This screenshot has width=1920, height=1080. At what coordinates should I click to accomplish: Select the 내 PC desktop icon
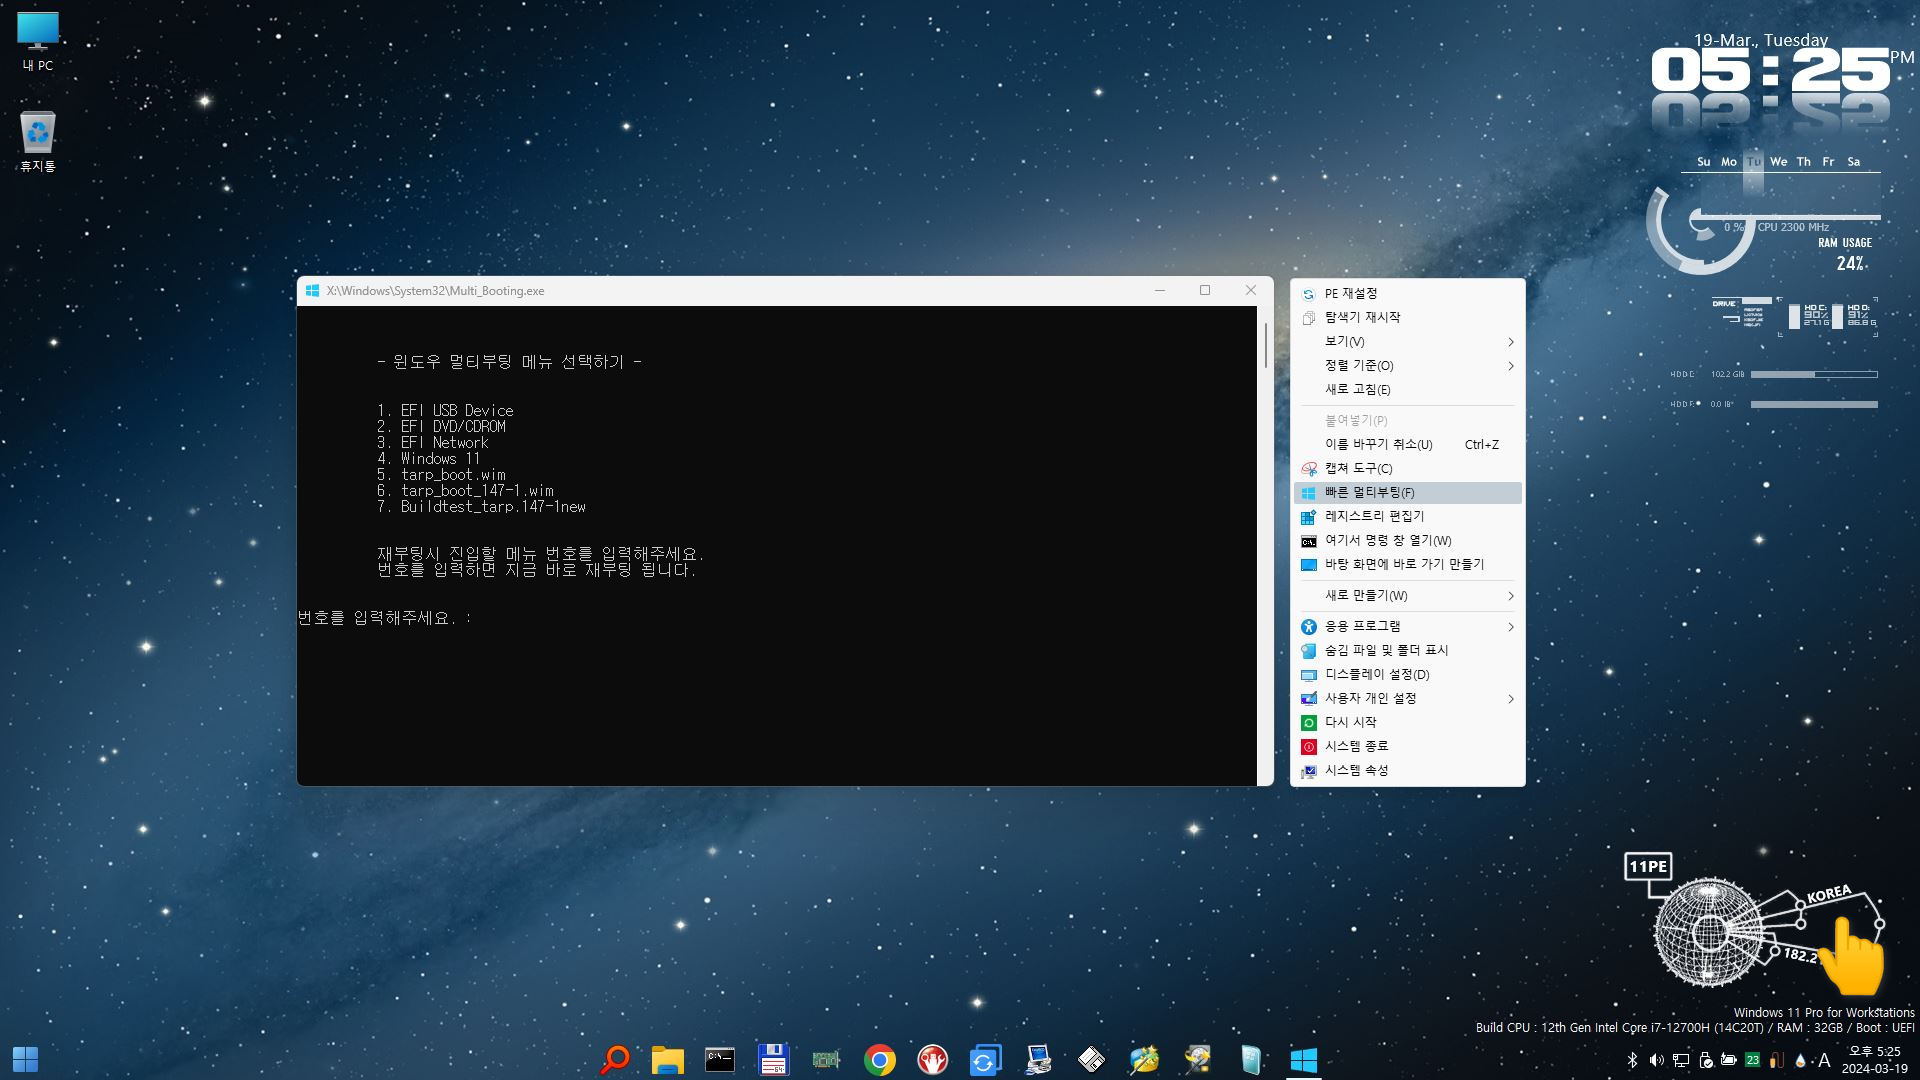coord(38,41)
